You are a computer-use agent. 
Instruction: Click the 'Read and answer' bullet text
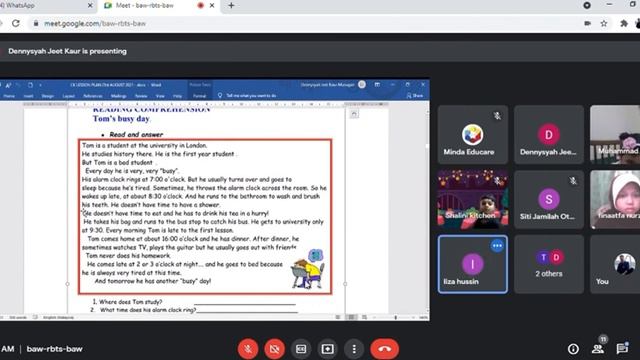[x=136, y=134]
